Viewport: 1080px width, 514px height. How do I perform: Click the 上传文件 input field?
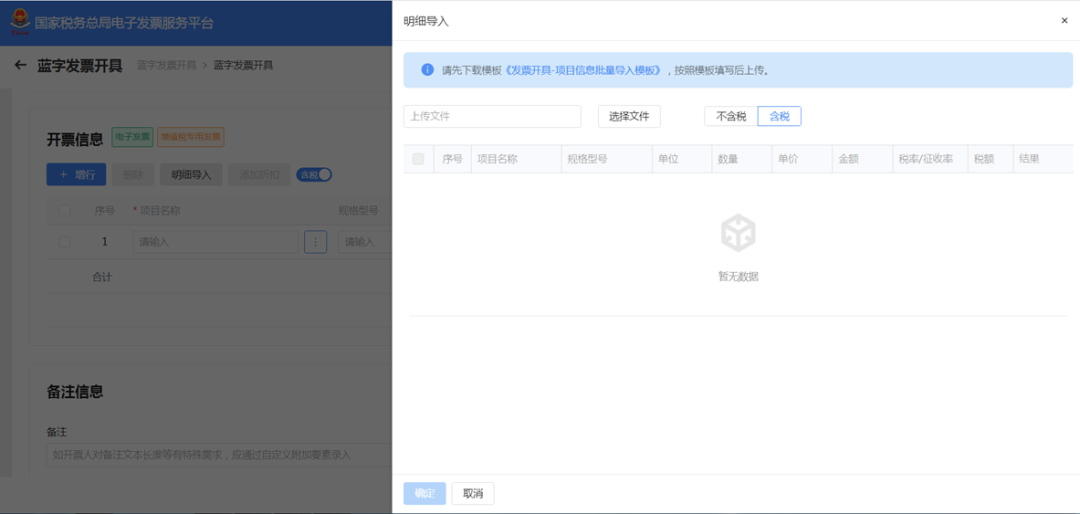(x=492, y=116)
